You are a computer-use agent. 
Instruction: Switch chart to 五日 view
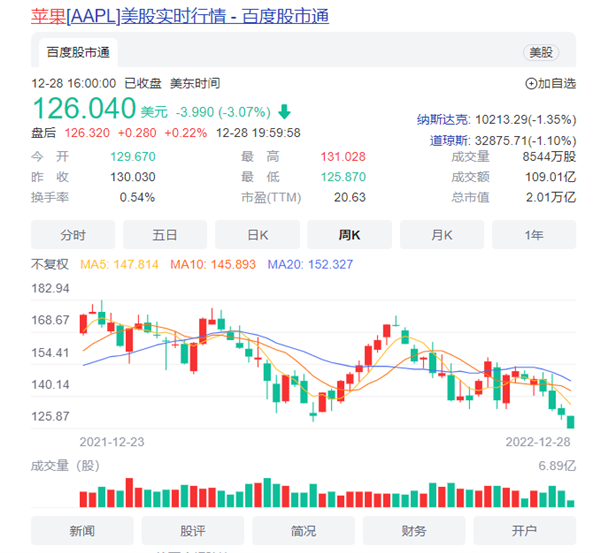165,235
